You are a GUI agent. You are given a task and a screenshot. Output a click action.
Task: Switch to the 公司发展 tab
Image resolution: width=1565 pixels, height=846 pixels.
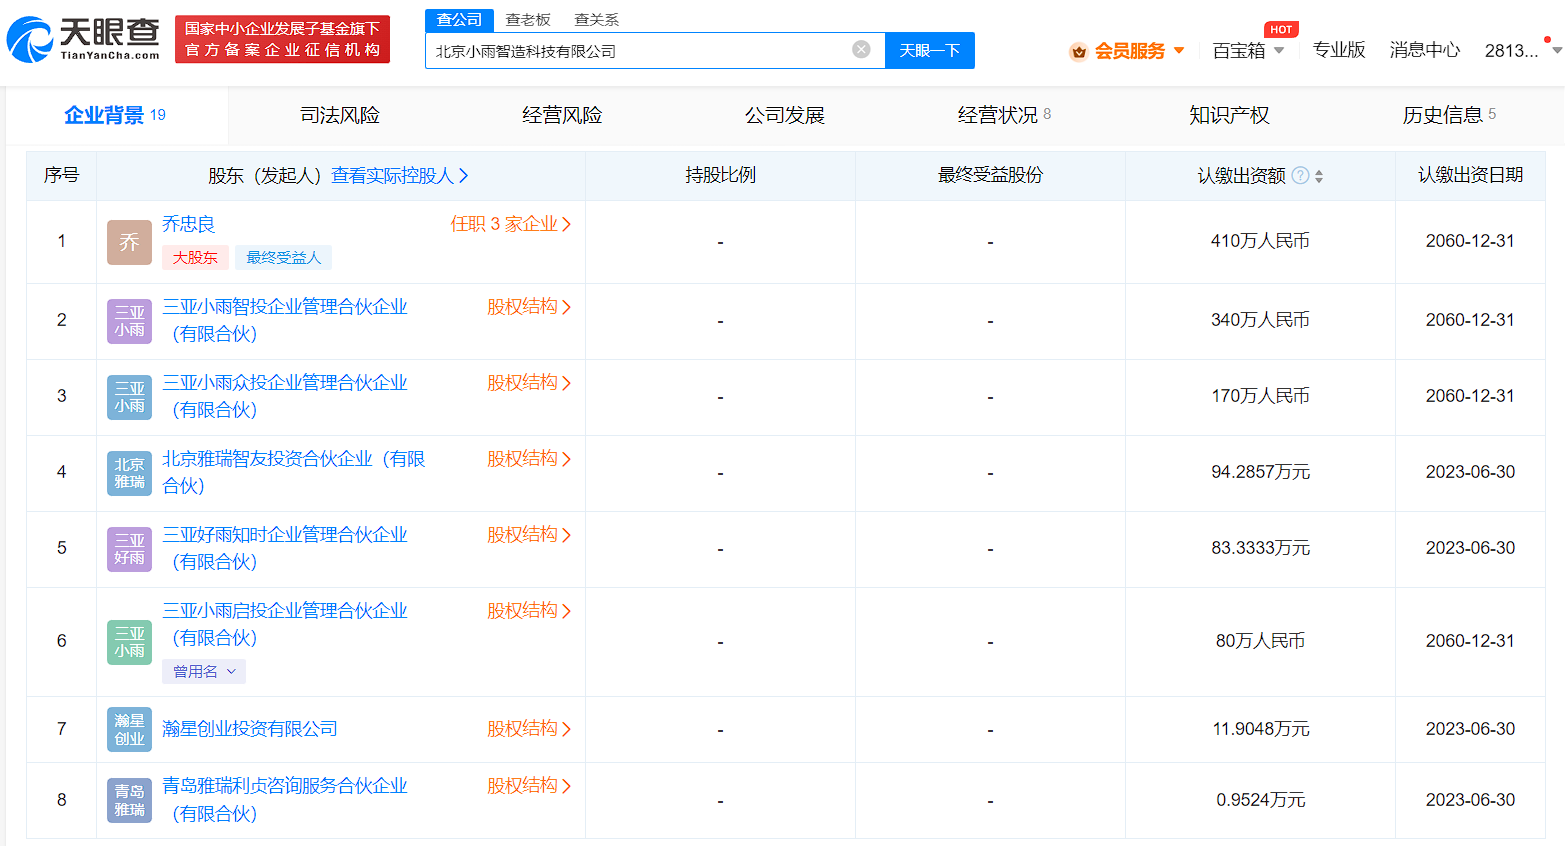(x=785, y=116)
